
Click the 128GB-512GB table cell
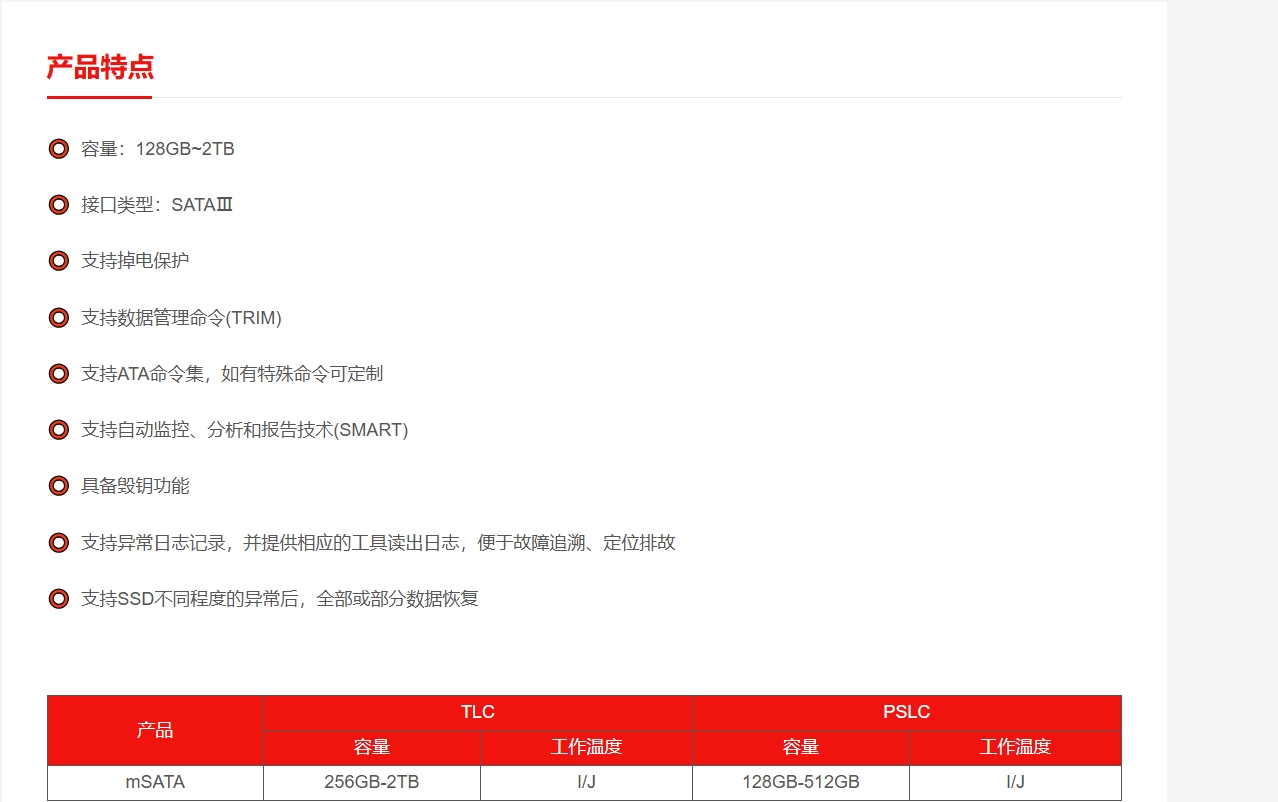click(801, 783)
